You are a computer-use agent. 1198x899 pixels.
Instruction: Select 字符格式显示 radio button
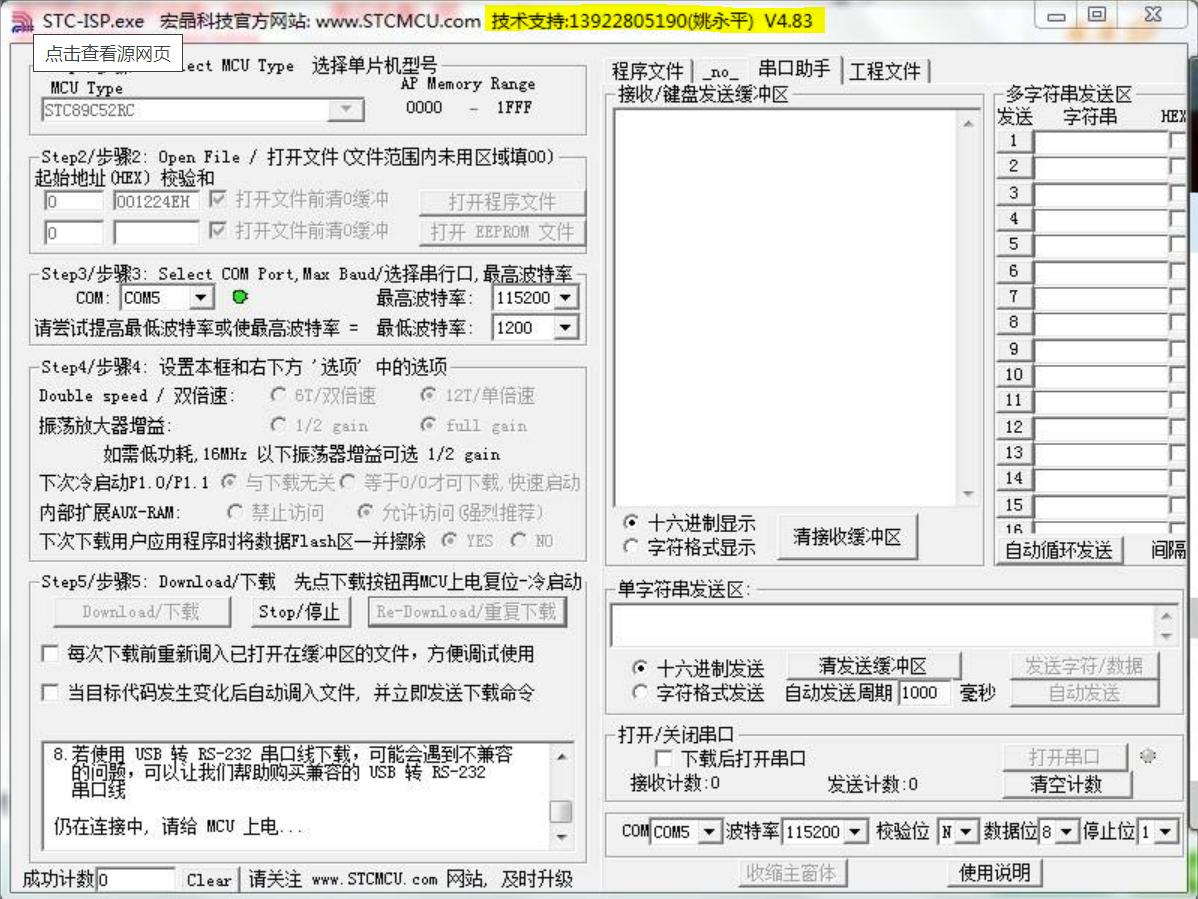(630, 547)
